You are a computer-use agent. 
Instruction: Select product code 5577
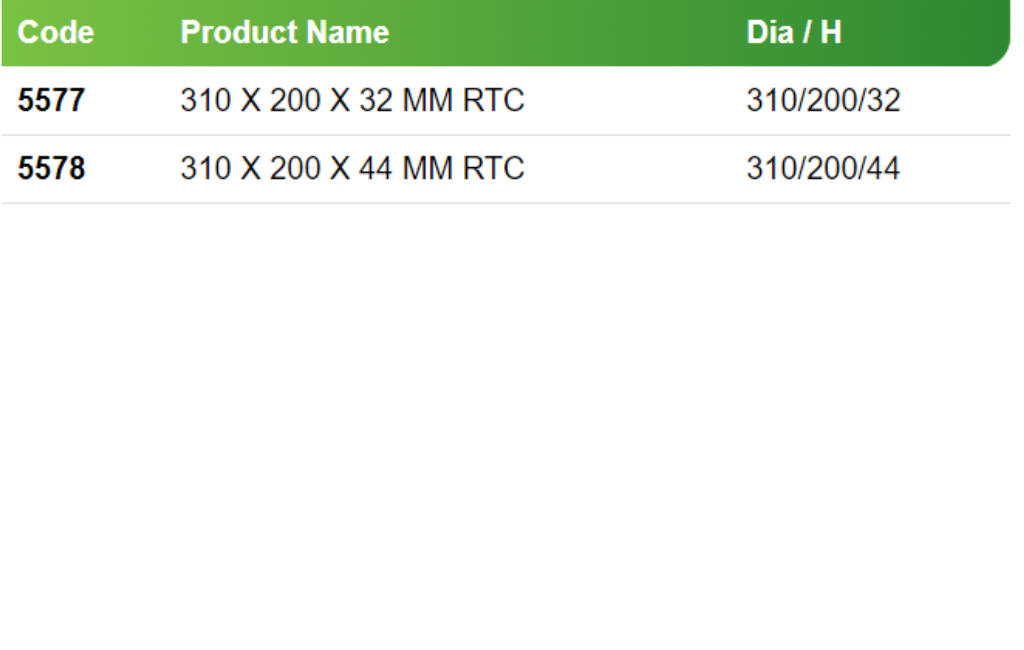[x=52, y=101]
